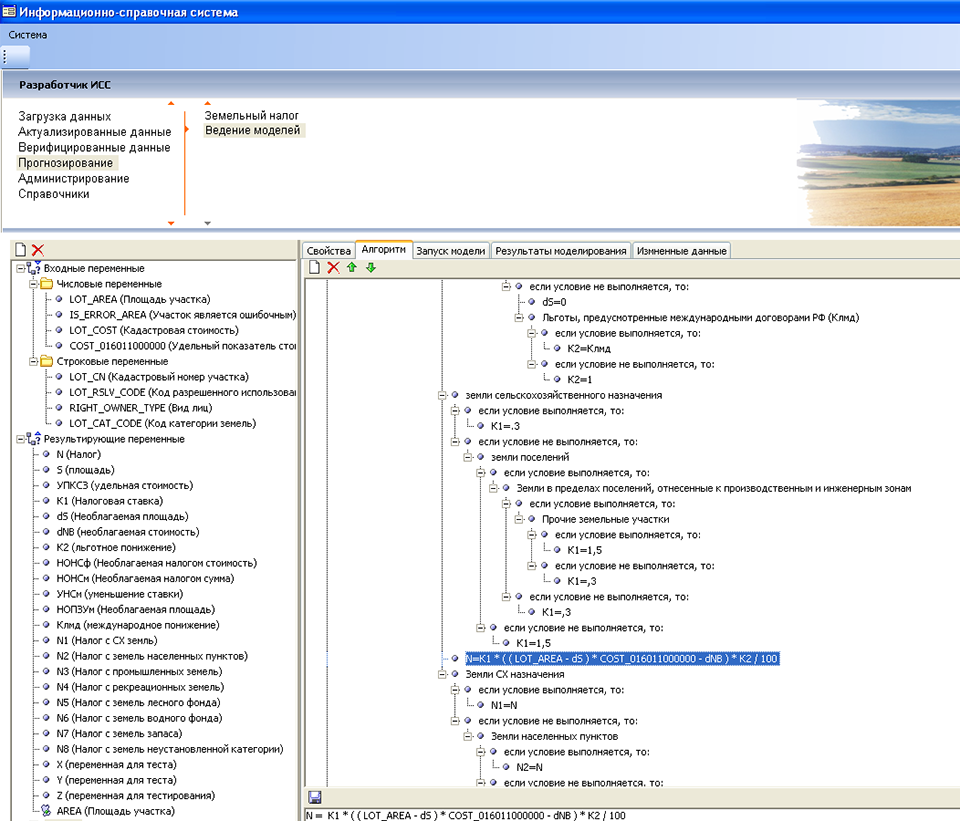Click the formula input field at the bottom
Image resolution: width=960 pixels, height=821 pixels.
pos(630,815)
